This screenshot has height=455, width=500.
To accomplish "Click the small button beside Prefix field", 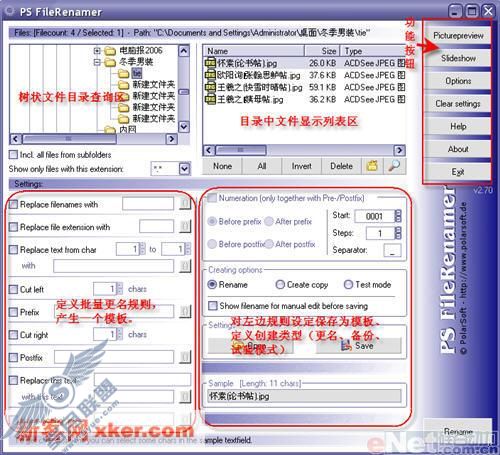I will (185, 312).
